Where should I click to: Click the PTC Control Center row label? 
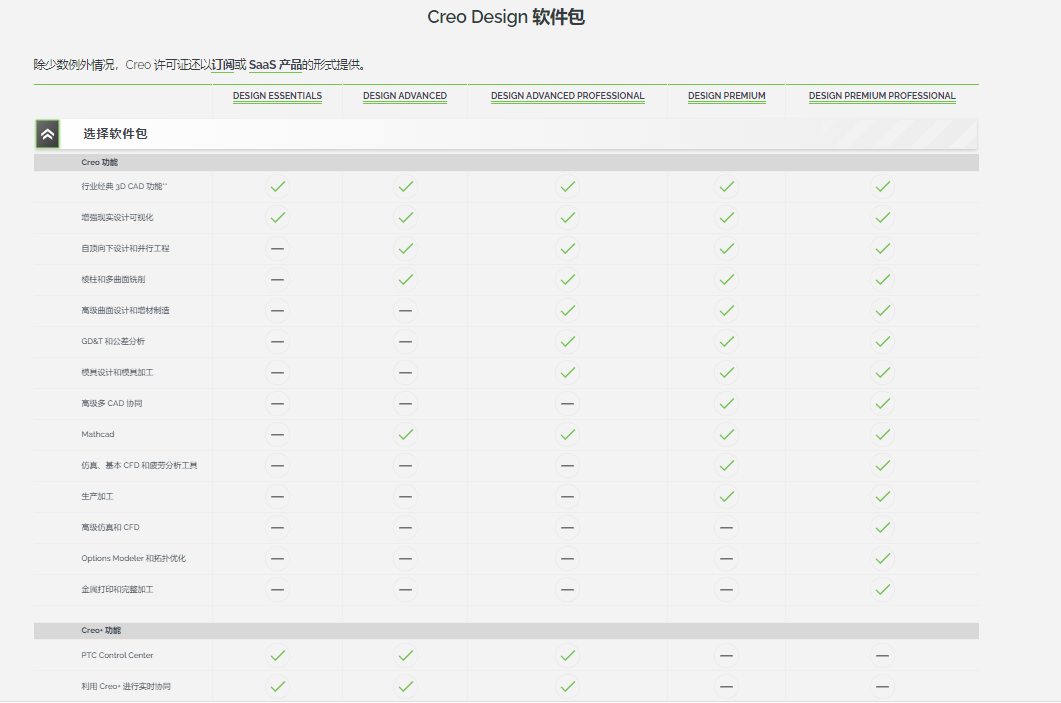pyautogui.click(x=117, y=656)
